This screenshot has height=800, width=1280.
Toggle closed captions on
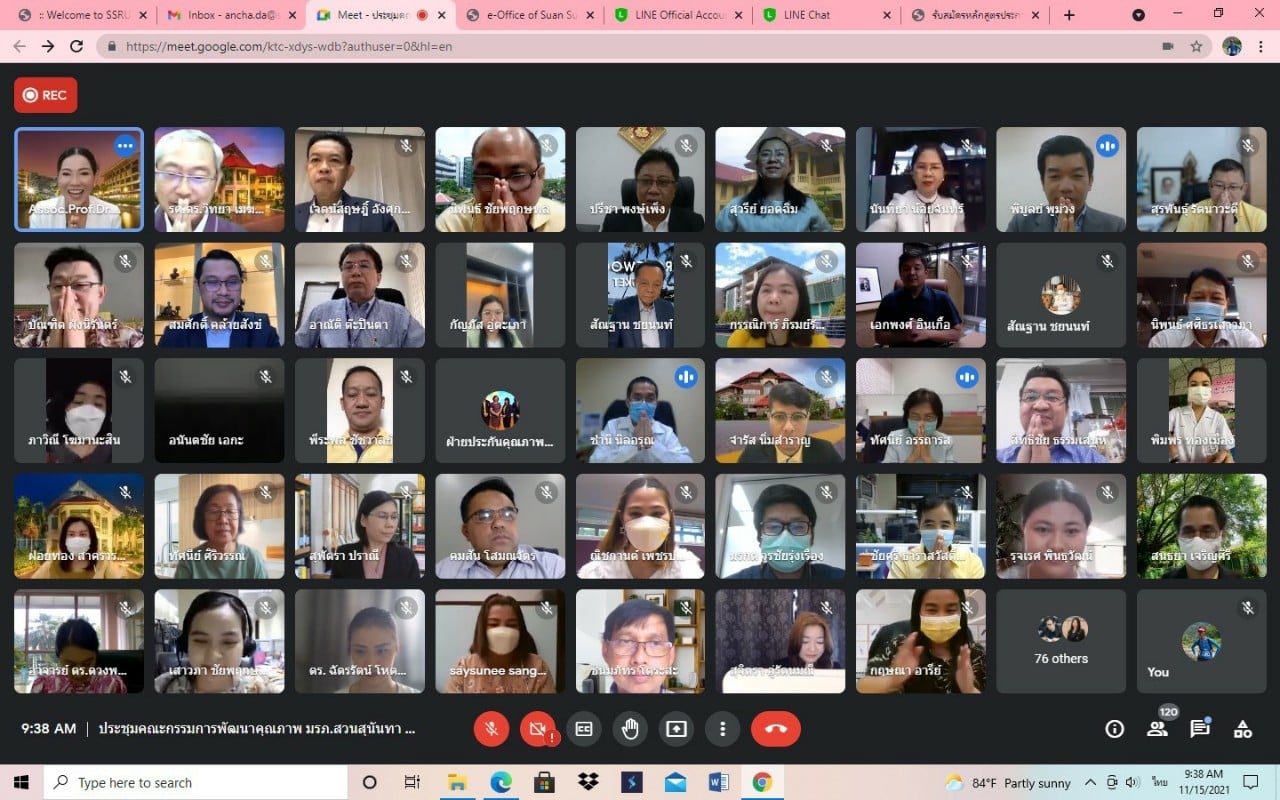(584, 729)
